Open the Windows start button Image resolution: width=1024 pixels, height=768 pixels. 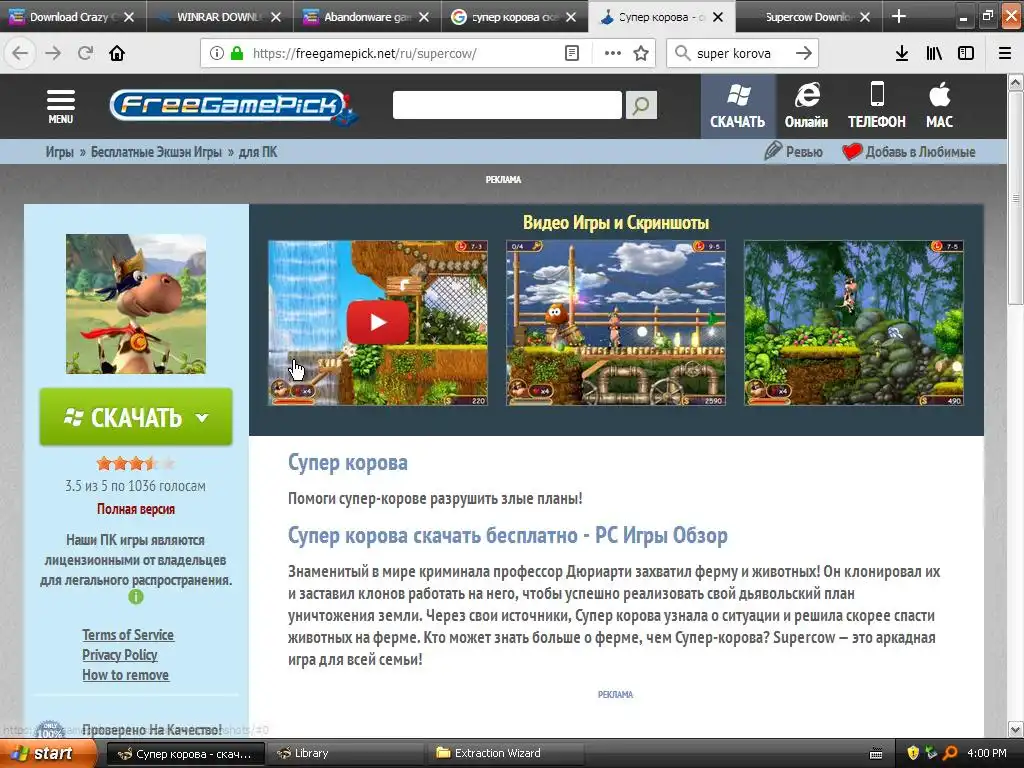pyautogui.click(x=47, y=753)
